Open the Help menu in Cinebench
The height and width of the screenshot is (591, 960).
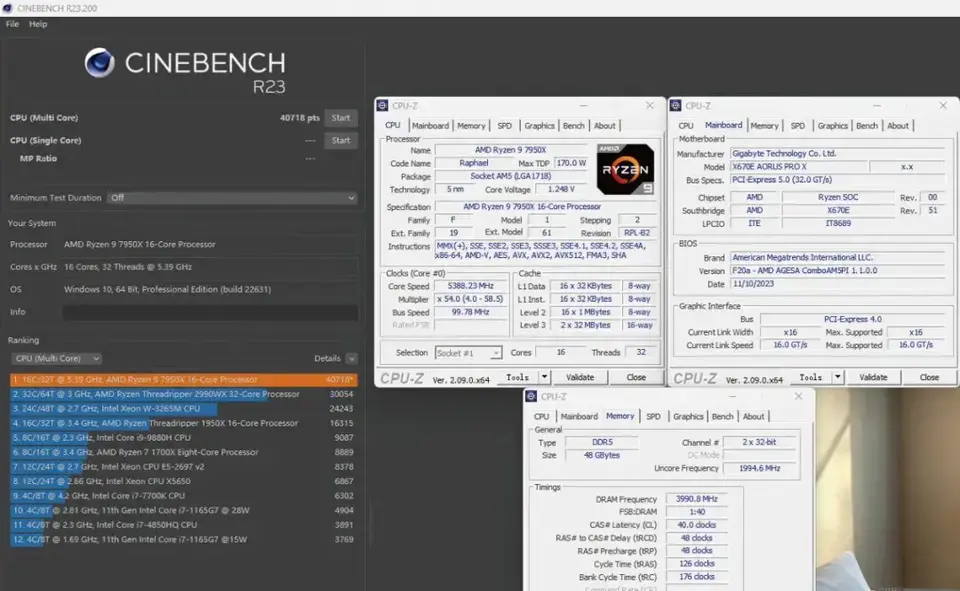click(38, 24)
